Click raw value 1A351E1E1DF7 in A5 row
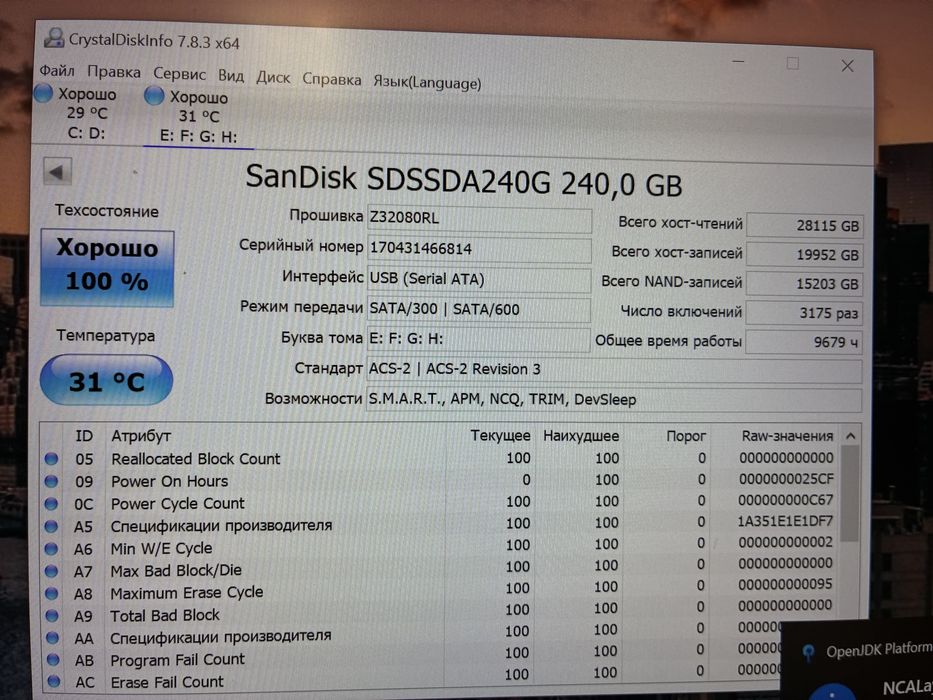Screen dimensions: 933x700 click(785, 521)
